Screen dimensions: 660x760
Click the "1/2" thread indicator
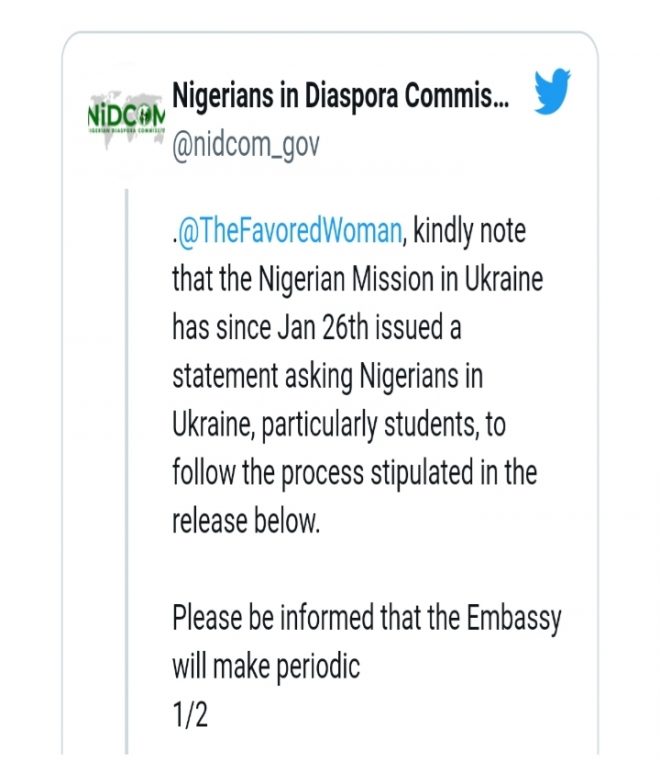click(190, 714)
